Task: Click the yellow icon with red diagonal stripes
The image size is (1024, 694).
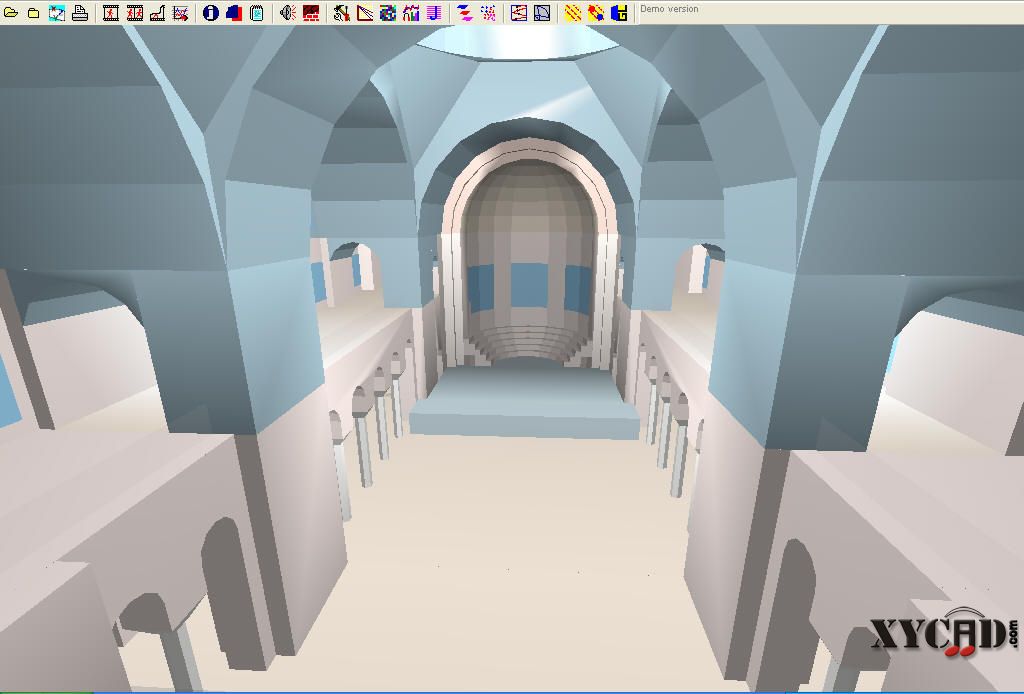Action: pos(573,12)
